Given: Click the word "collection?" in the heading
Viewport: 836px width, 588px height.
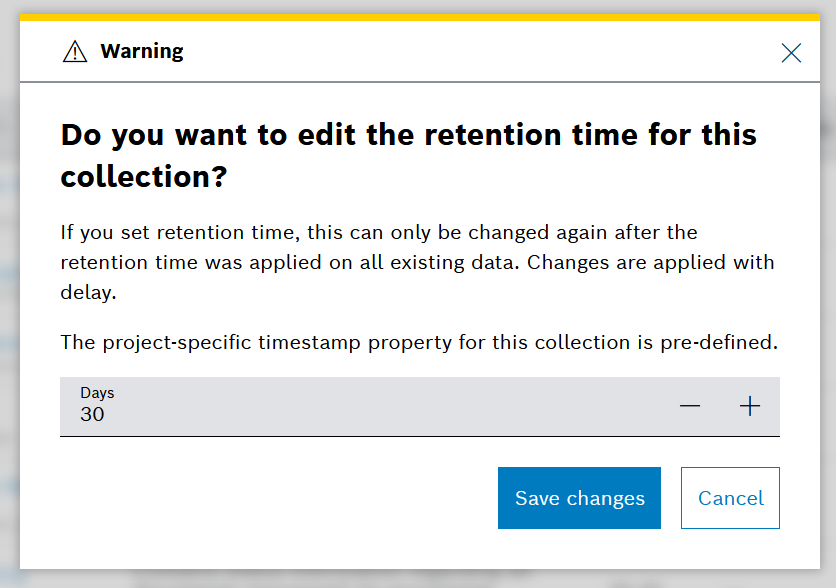Looking at the screenshot, I should pos(144,177).
